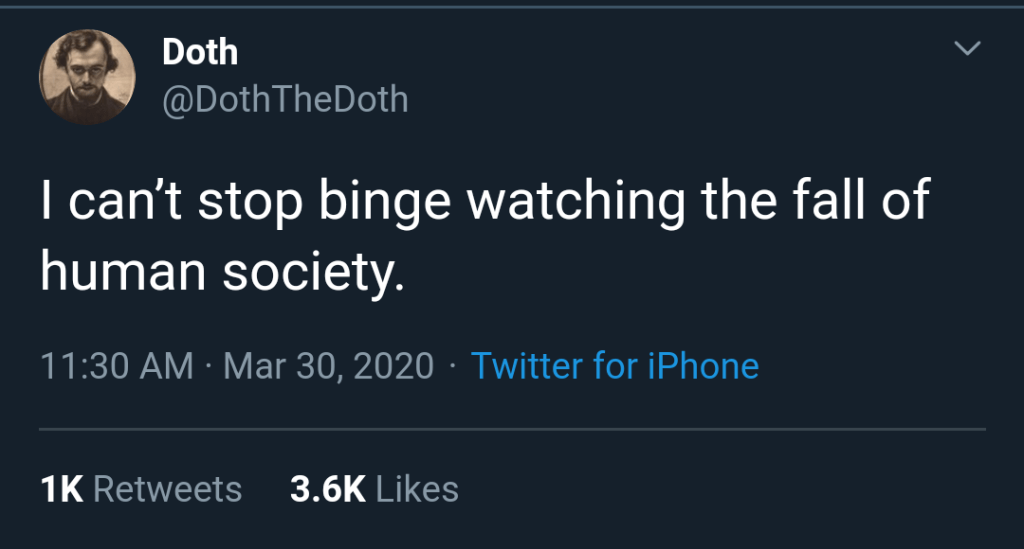Click the word "watching" in the tweet
Image resolution: width=1024 pixels, height=549 pixels.
click(577, 202)
